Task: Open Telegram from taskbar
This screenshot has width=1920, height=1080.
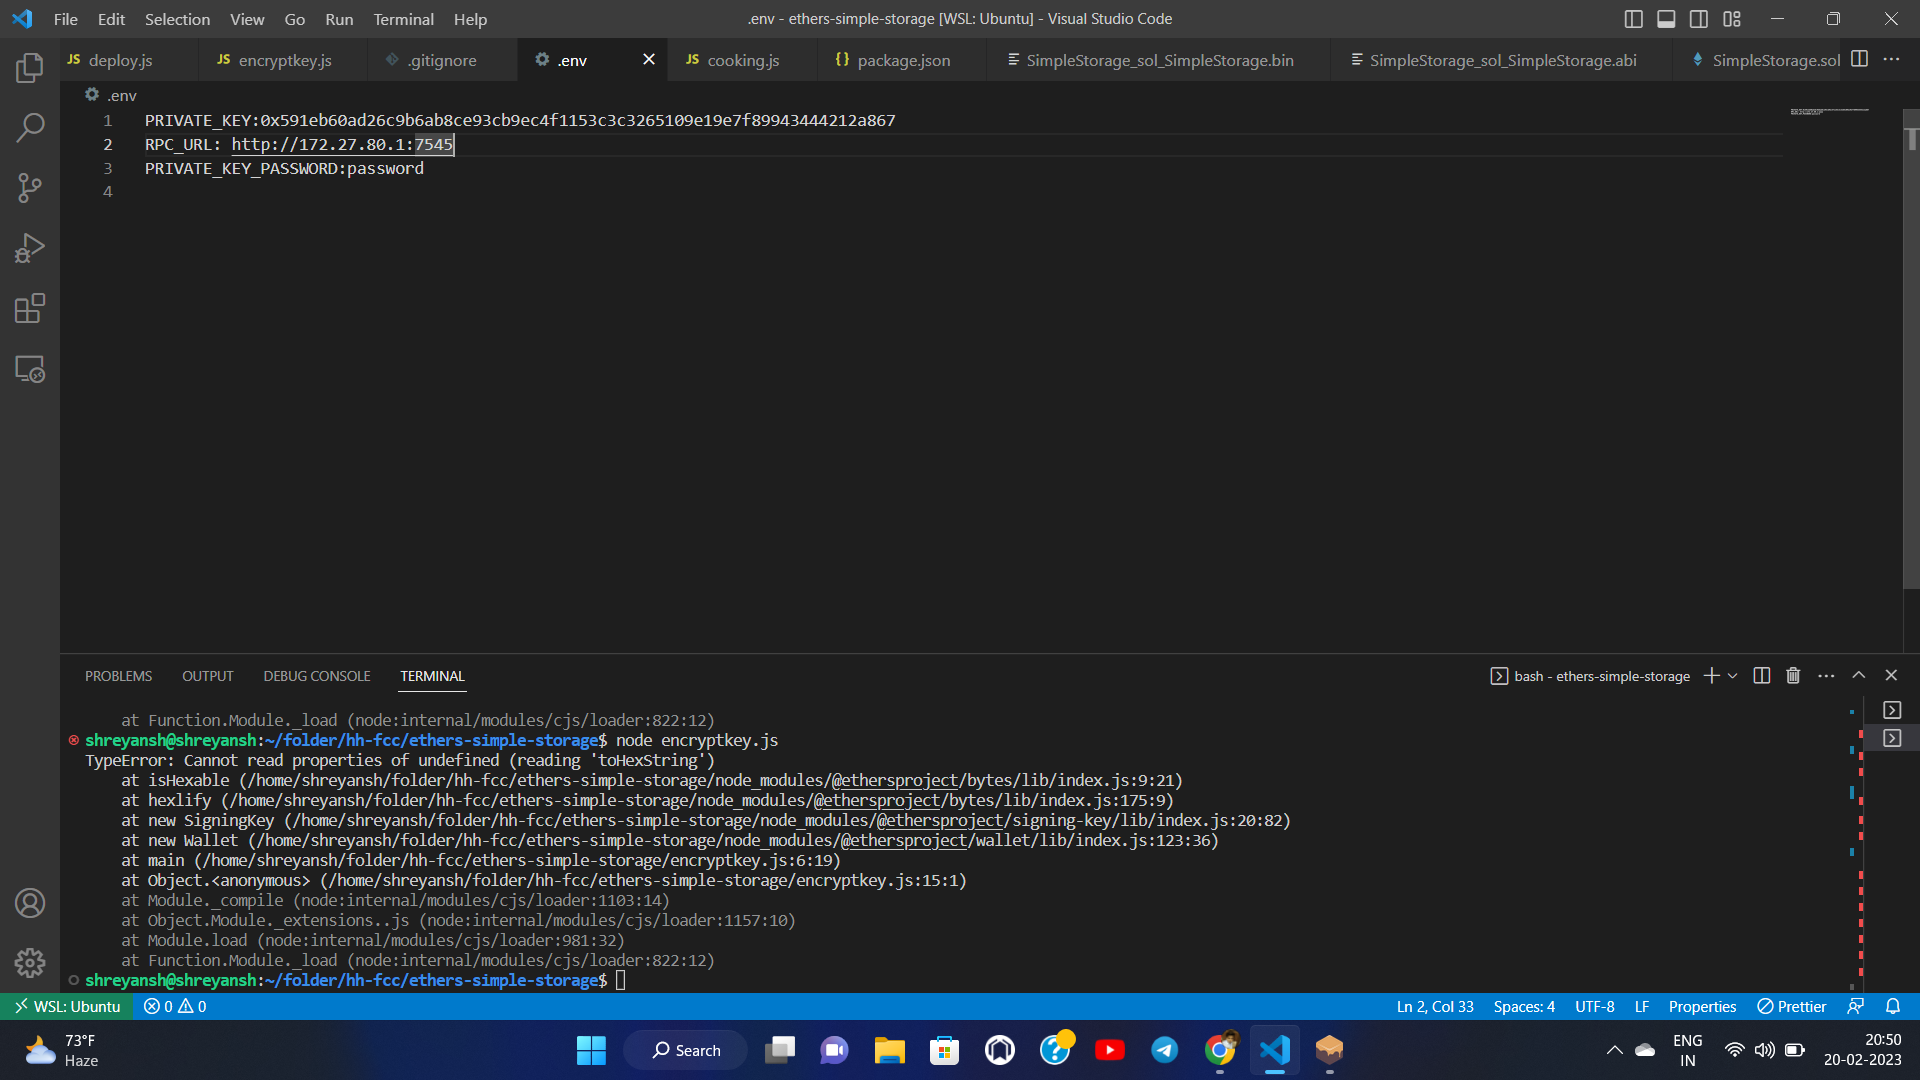Action: (1164, 1050)
